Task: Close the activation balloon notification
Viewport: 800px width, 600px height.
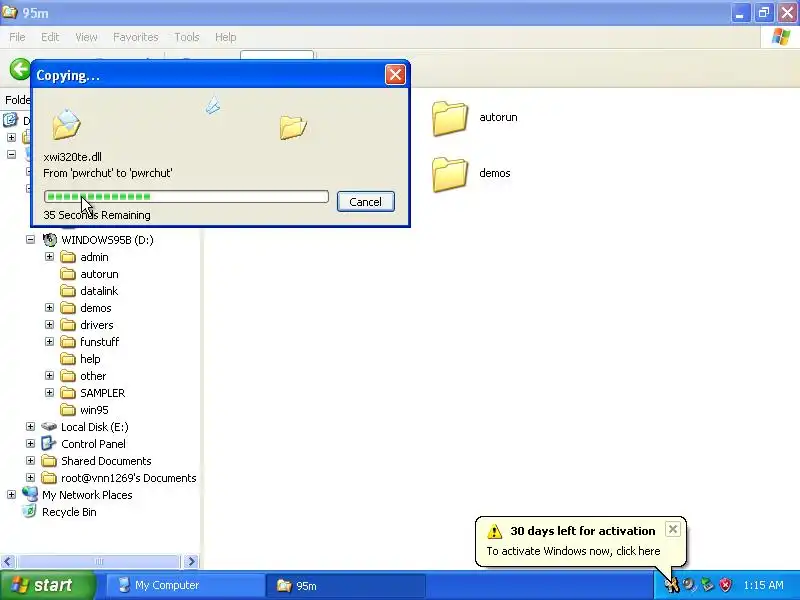Action: point(673,530)
